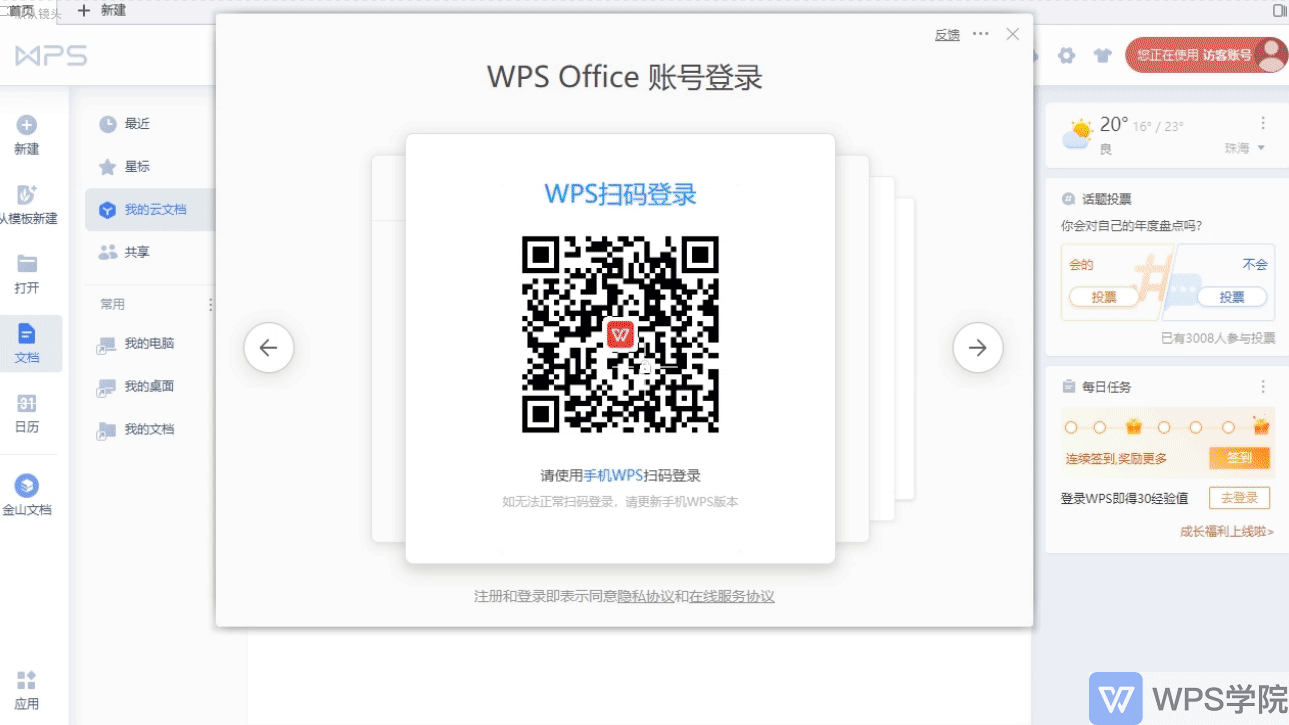The width and height of the screenshot is (1289, 725).
Task: Click the 反馈 feedback link
Action: (947, 35)
